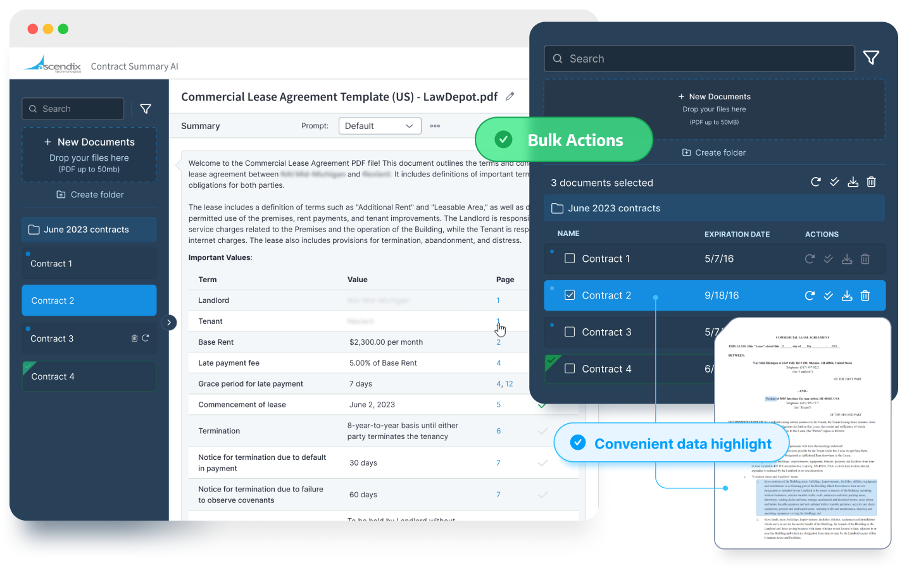
Task: Verify the Termination row checkmark
Action: point(542,431)
